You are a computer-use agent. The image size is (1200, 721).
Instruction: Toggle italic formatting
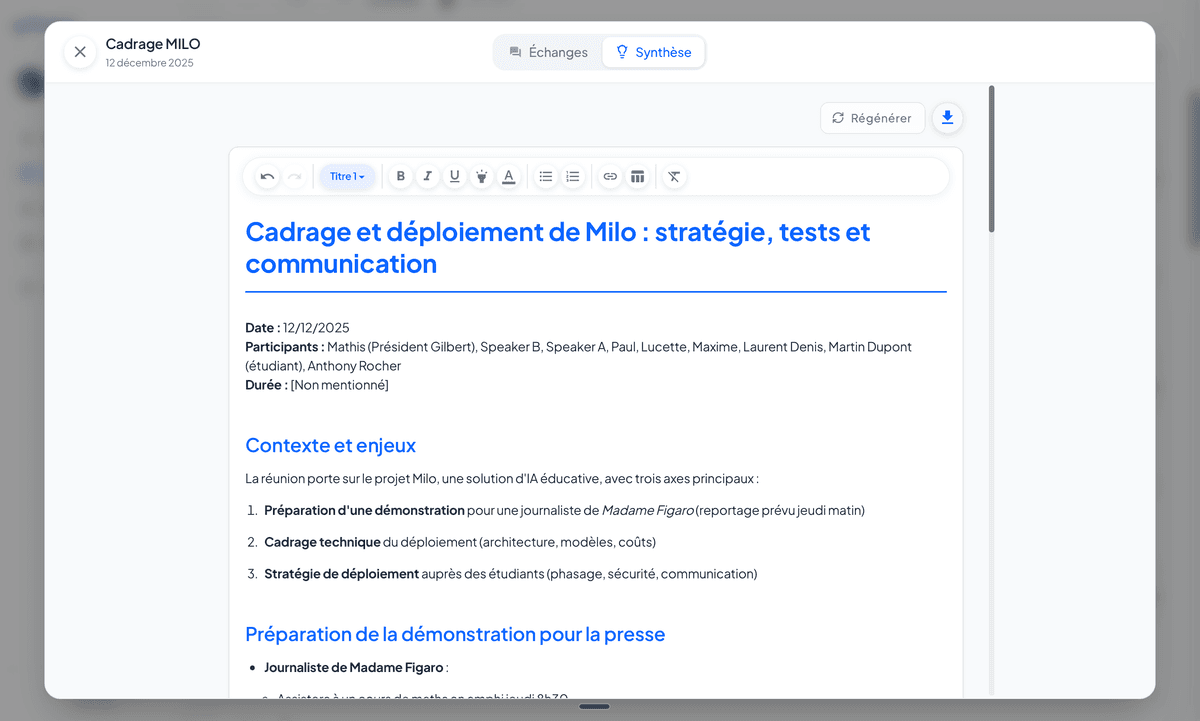tap(428, 177)
